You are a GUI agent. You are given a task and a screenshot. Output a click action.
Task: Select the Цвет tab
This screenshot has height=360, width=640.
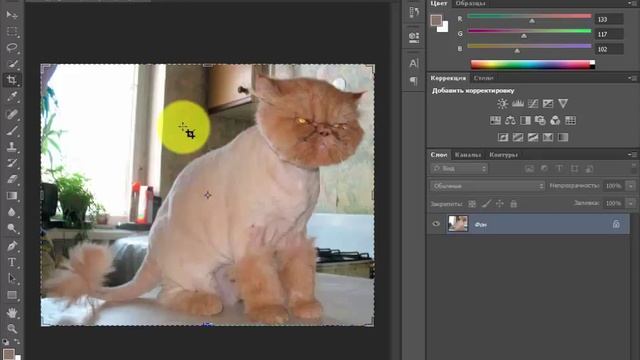click(439, 3)
